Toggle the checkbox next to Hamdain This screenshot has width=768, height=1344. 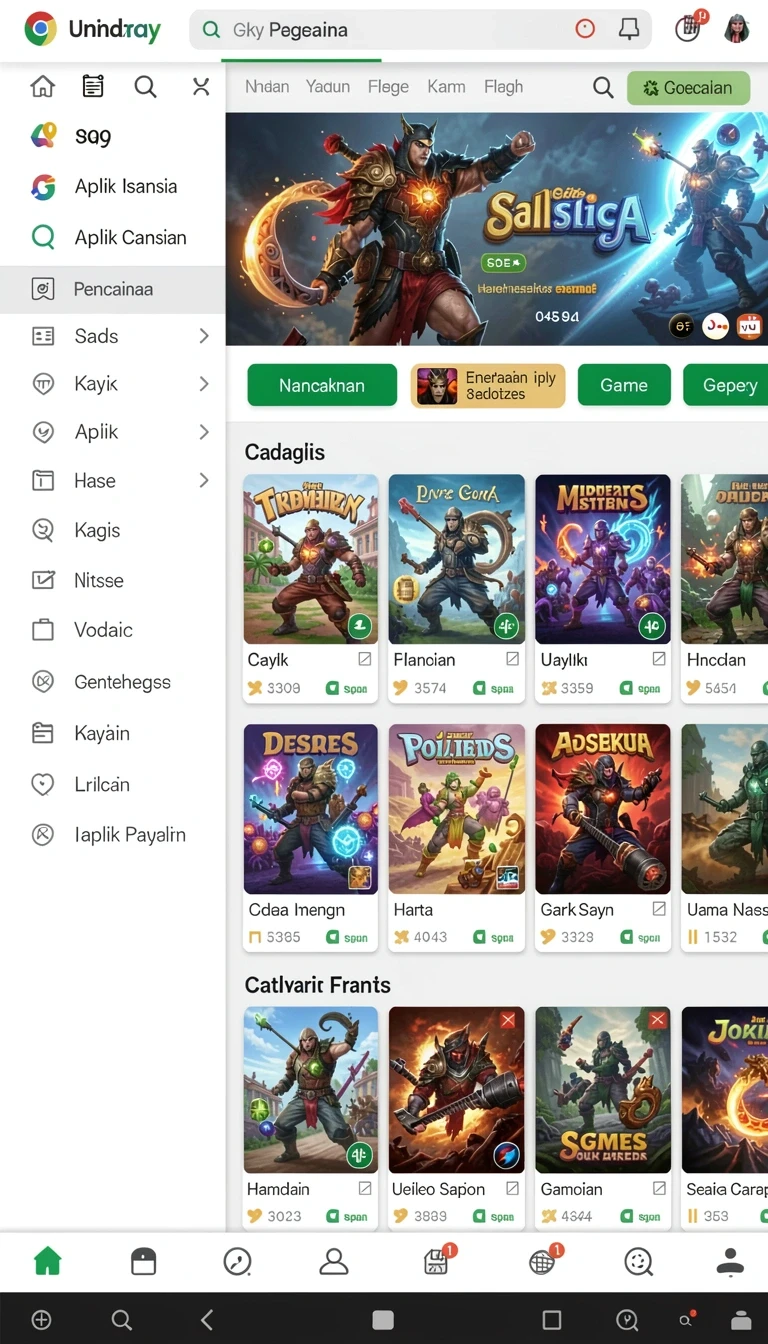click(365, 1189)
